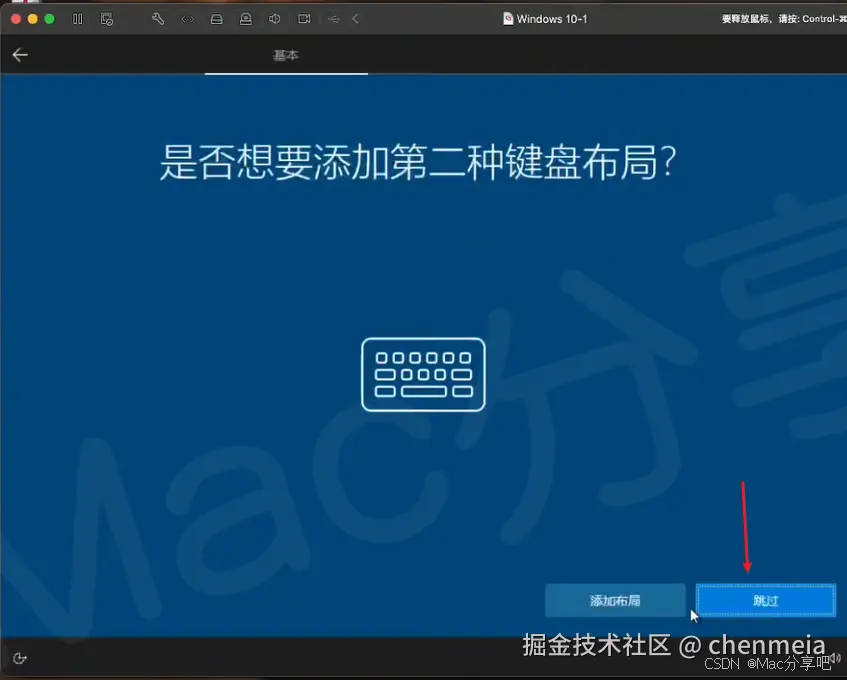Viewport: 847px width, 680px height.
Task: Switch to the 基本 tab
Action: point(286,55)
